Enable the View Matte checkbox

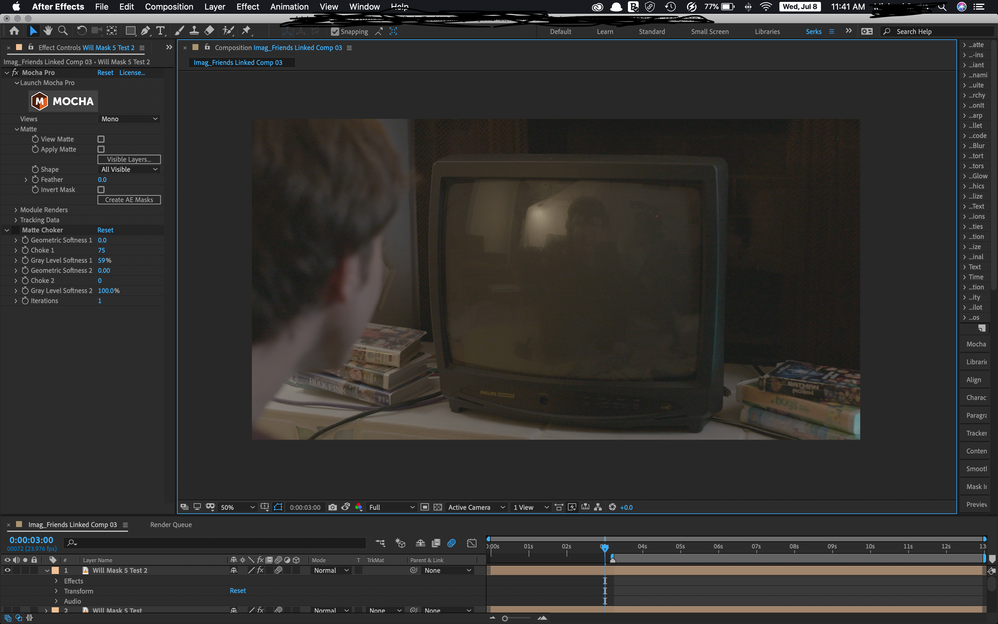101,139
